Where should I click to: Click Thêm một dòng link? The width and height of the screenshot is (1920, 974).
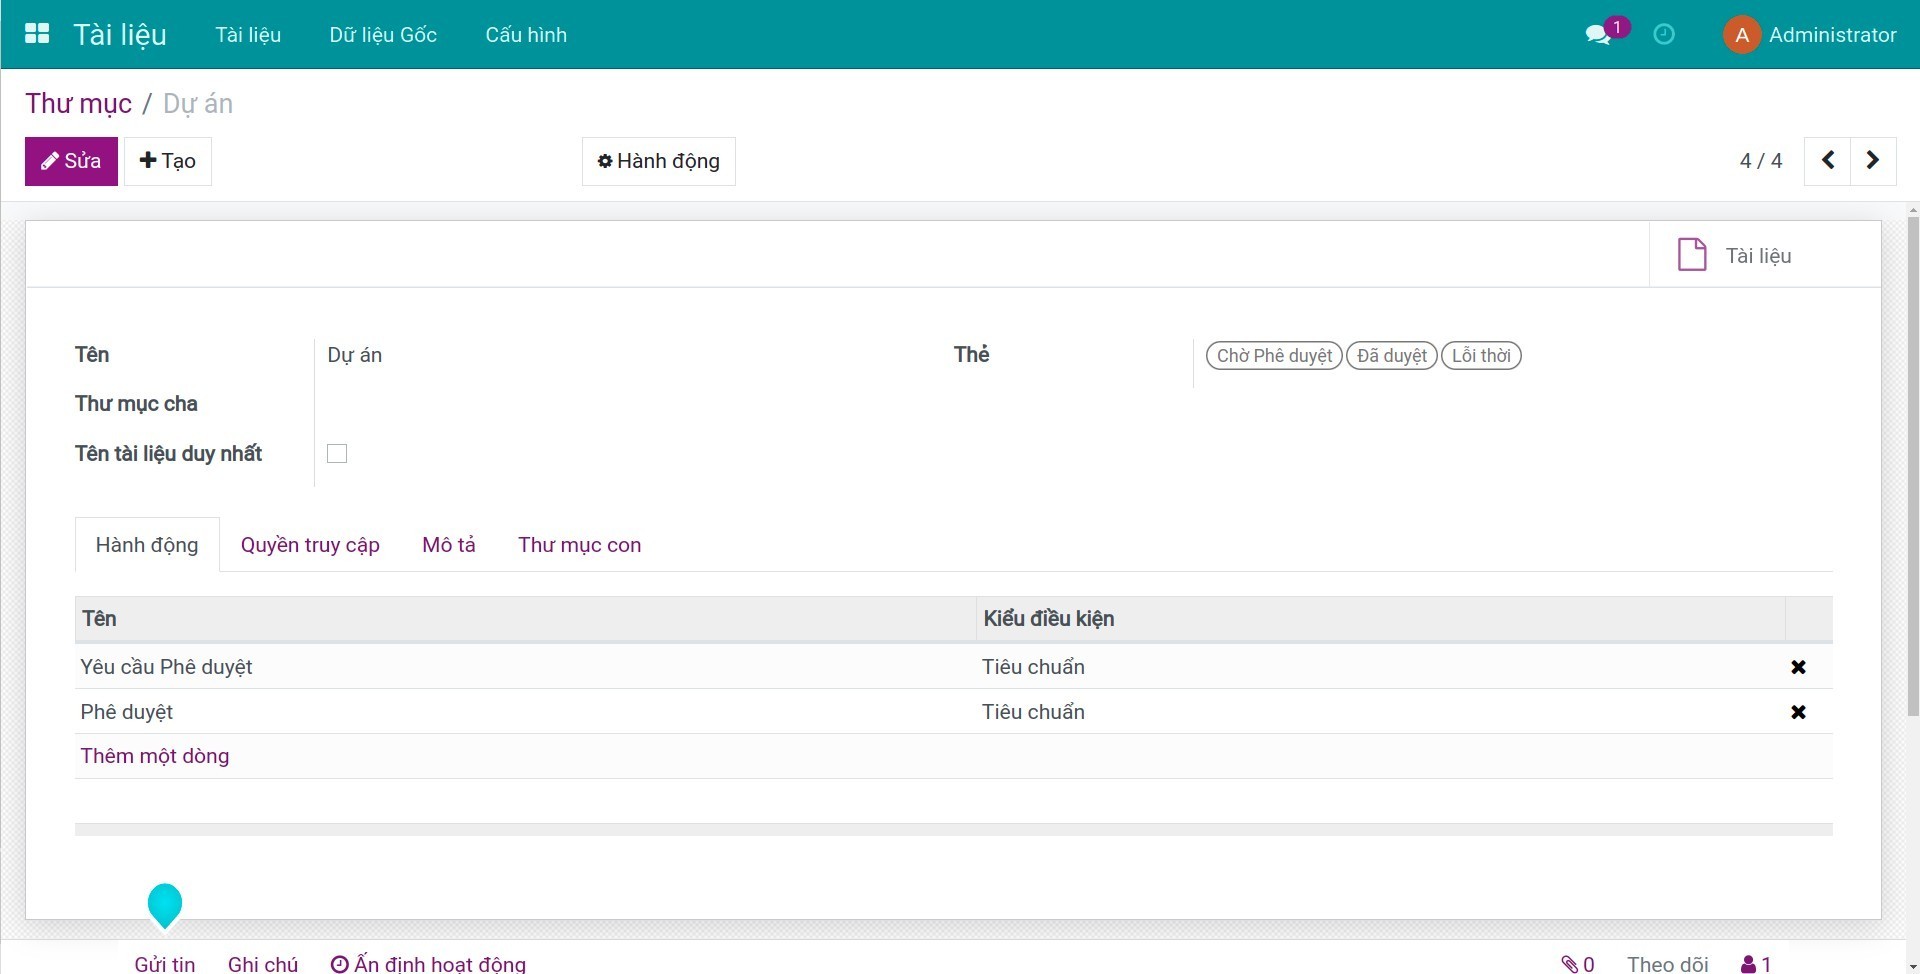(x=155, y=756)
